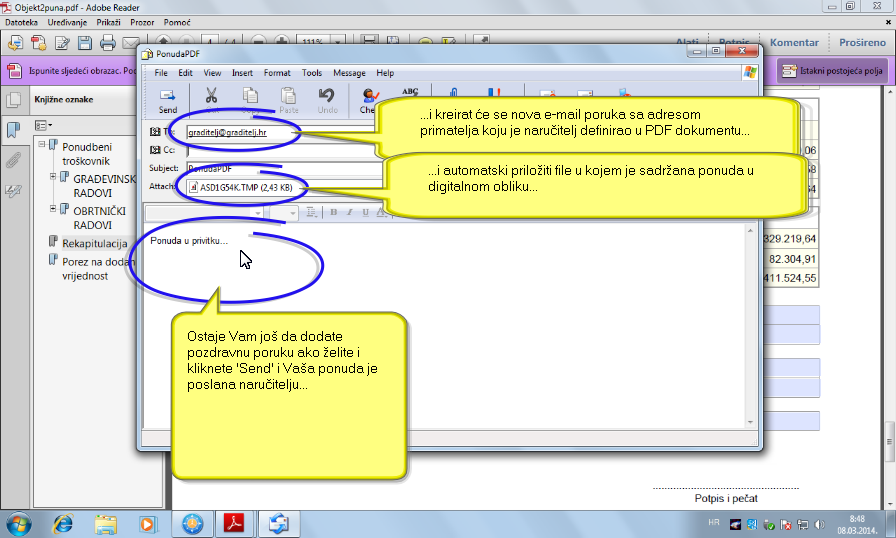Click the volume speaker icon in tray
Image resolution: width=896 pixels, height=538 pixels.
819,524
